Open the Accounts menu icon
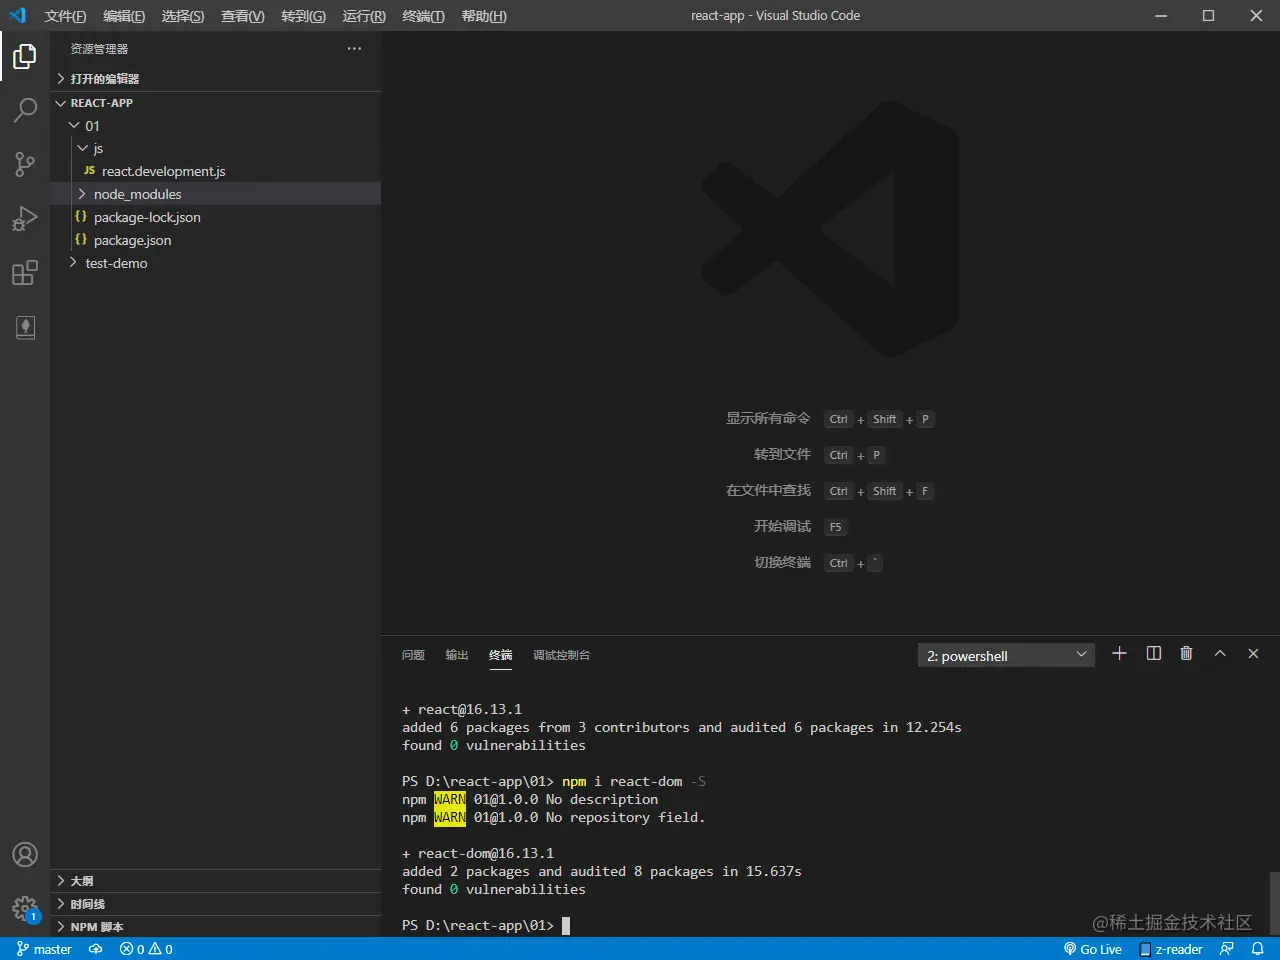The width and height of the screenshot is (1280, 960). [25, 855]
